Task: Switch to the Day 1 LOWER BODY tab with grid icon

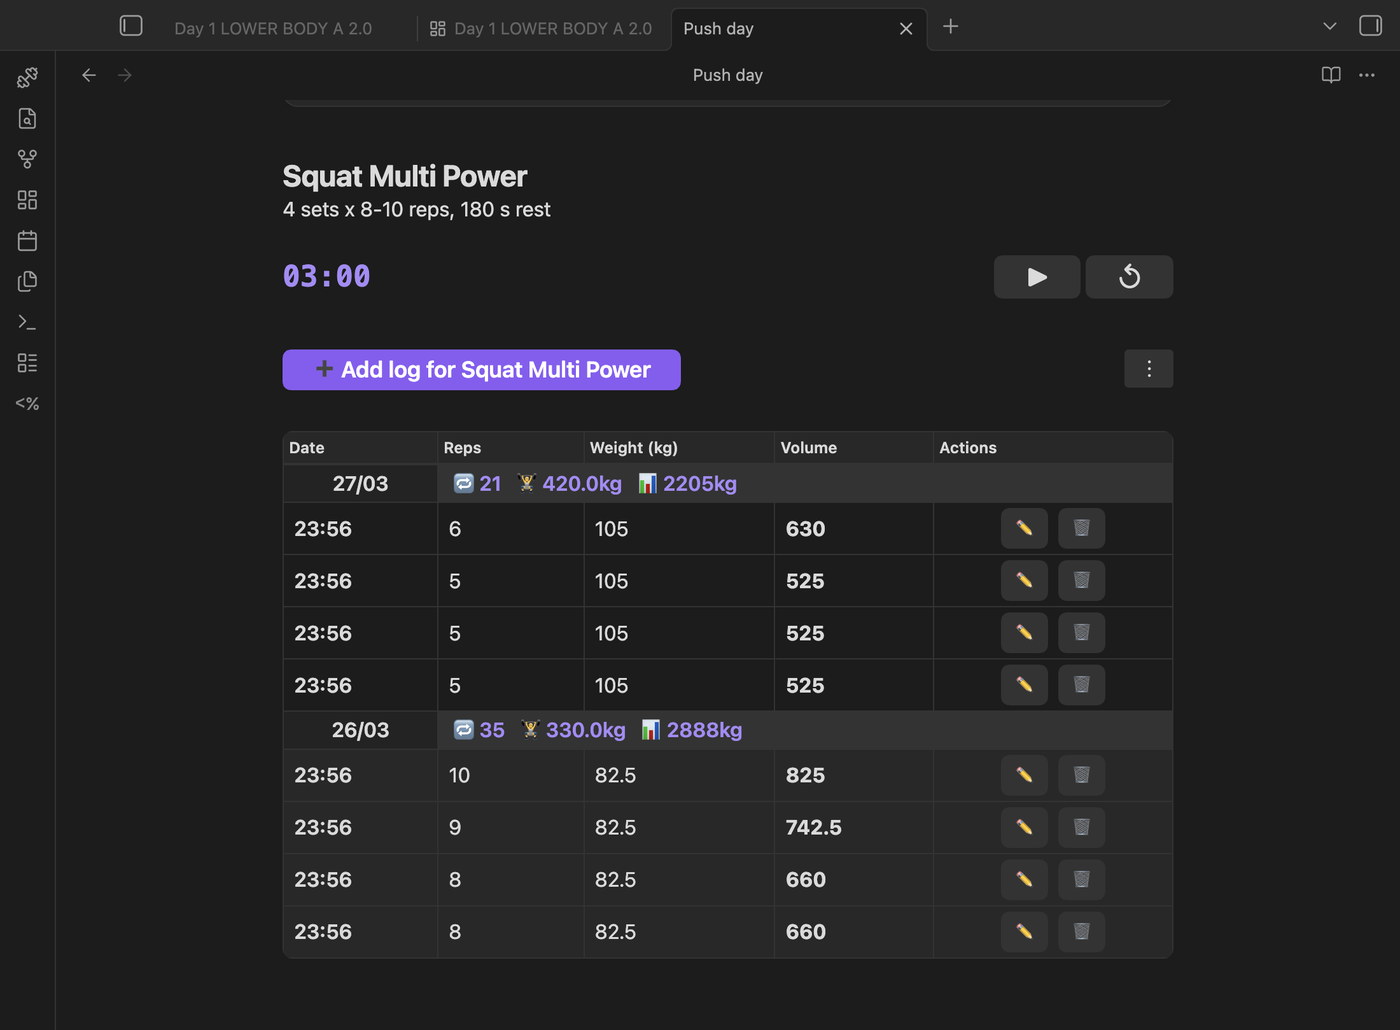Action: (x=541, y=28)
